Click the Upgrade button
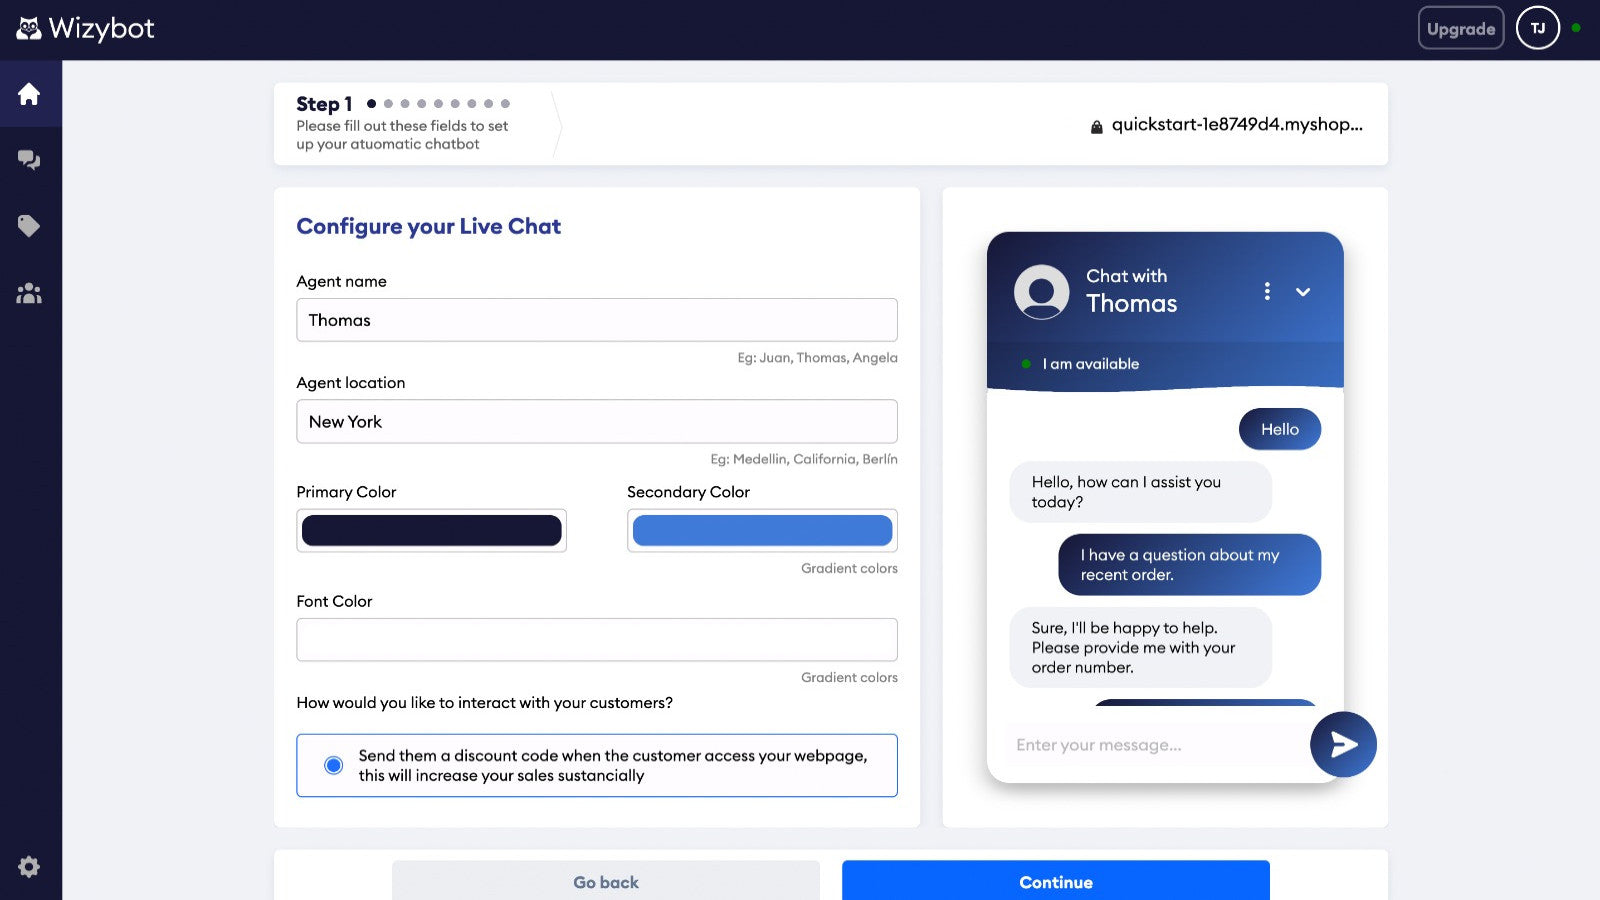This screenshot has width=1600, height=900. click(1461, 28)
